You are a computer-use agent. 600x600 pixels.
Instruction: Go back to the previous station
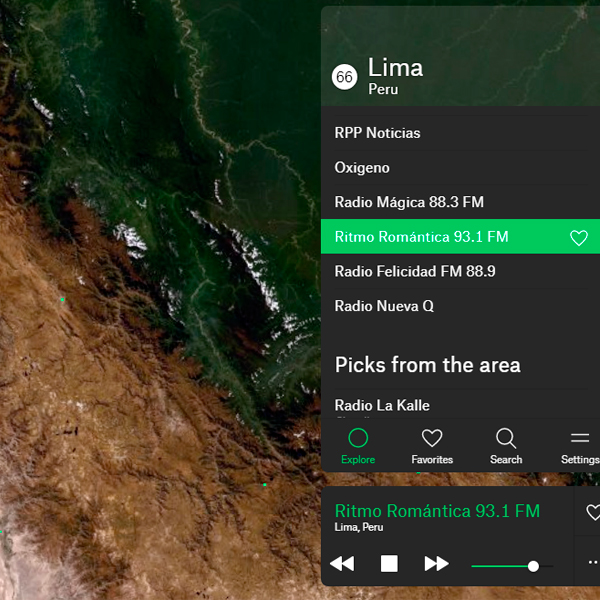click(342, 564)
